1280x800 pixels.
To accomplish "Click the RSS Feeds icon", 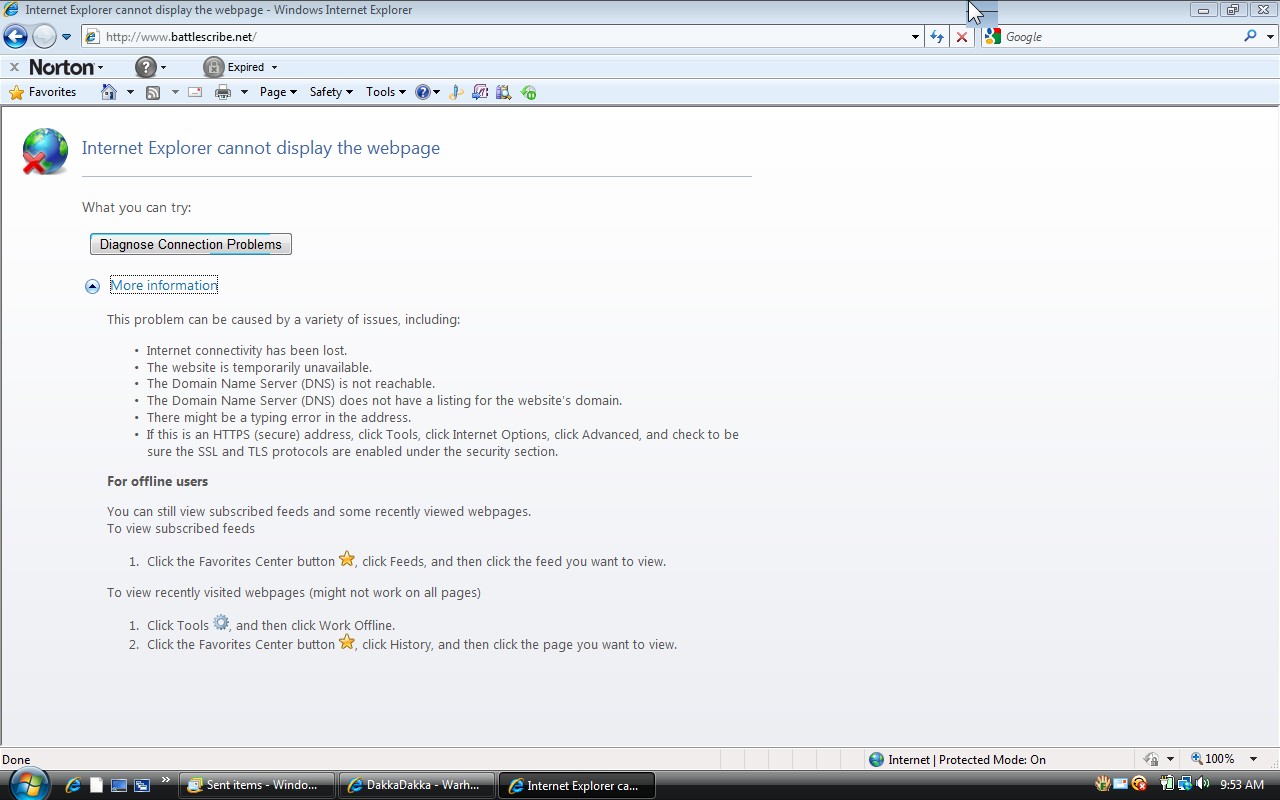I will point(153,92).
